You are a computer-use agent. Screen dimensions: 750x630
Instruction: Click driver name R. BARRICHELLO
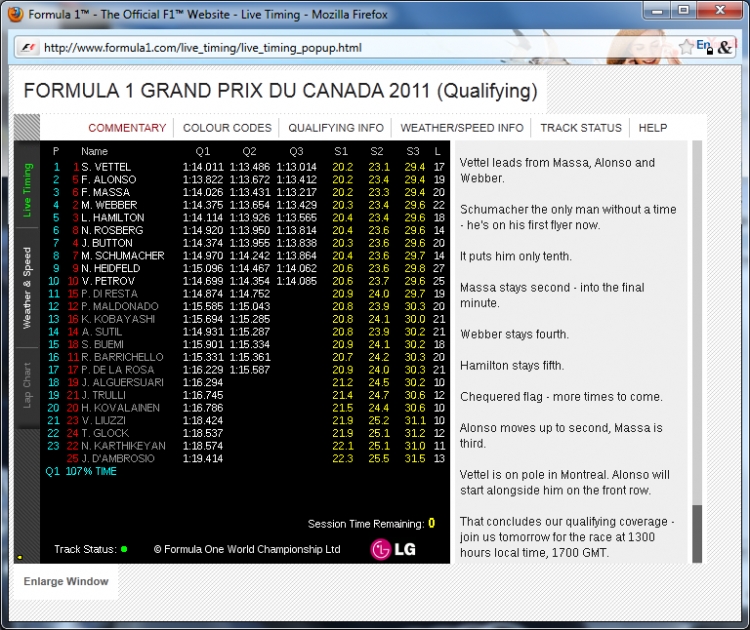[122, 357]
